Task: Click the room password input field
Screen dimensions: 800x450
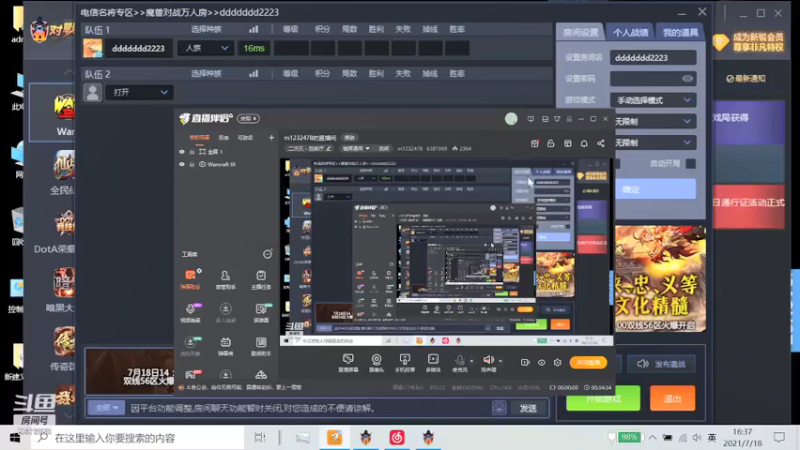Action: point(653,79)
